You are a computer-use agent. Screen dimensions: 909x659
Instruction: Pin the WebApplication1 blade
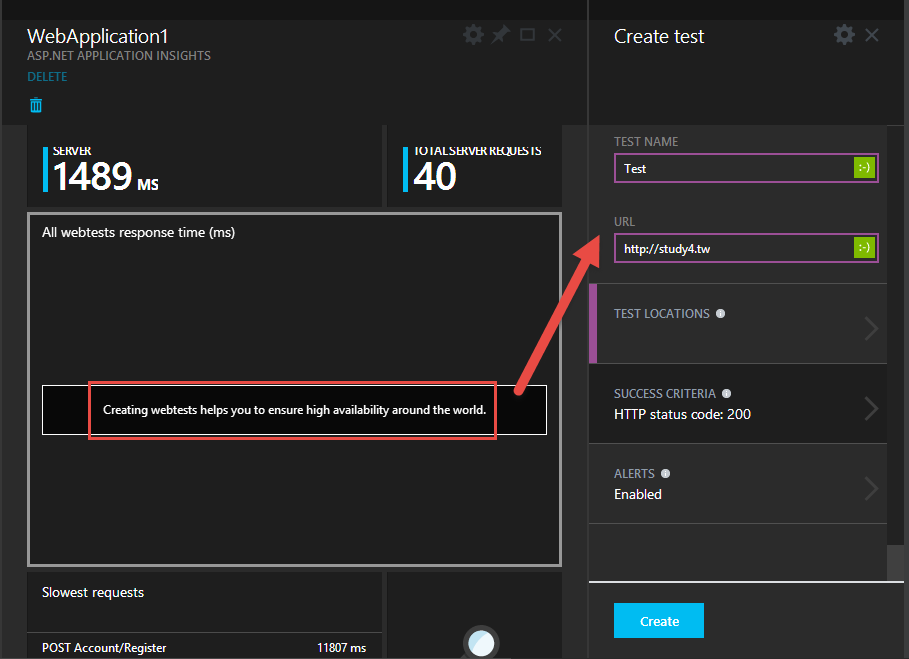[x=500, y=34]
